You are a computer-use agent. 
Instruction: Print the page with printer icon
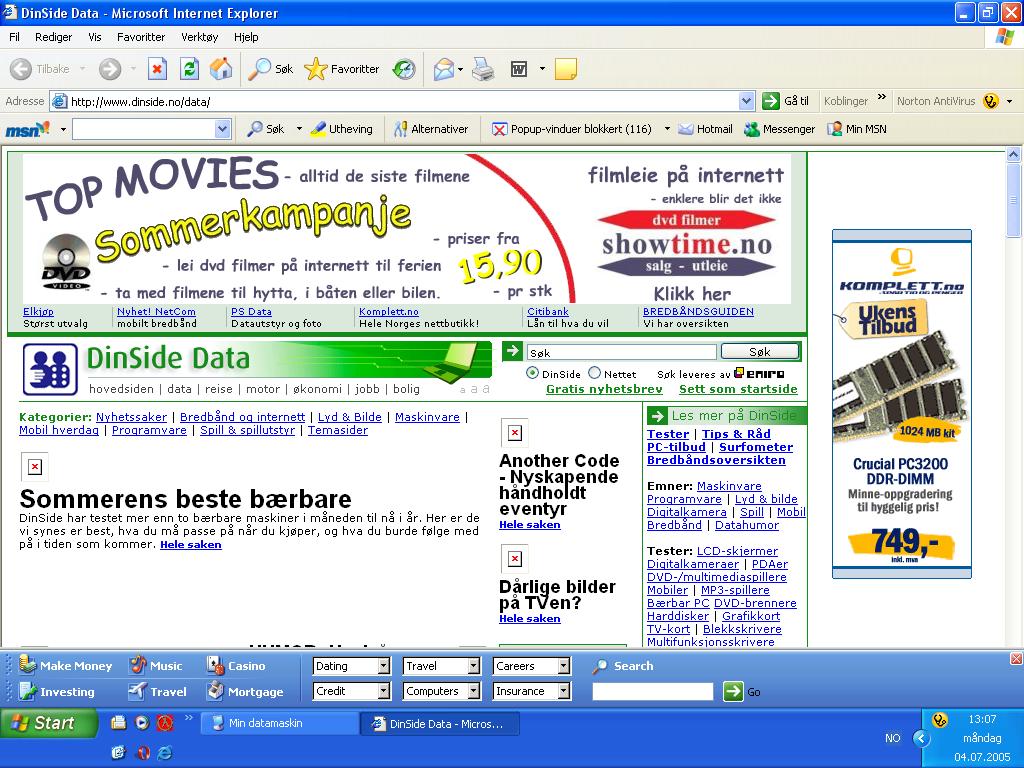pyautogui.click(x=483, y=69)
